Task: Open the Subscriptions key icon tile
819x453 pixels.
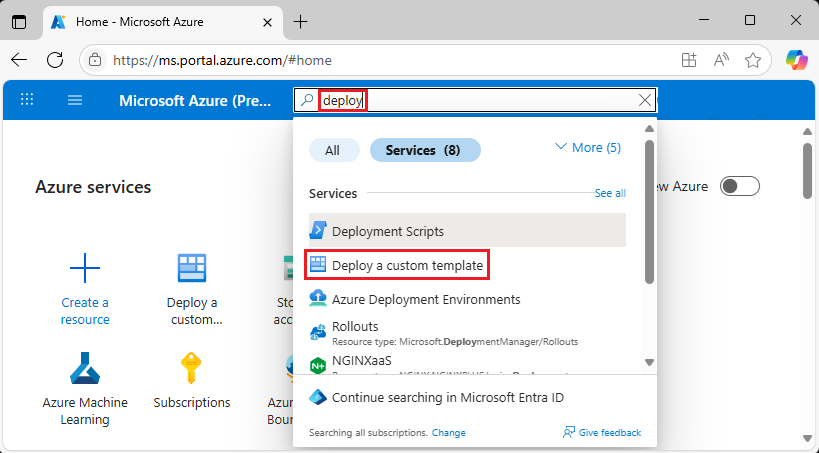Action: pos(192,368)
